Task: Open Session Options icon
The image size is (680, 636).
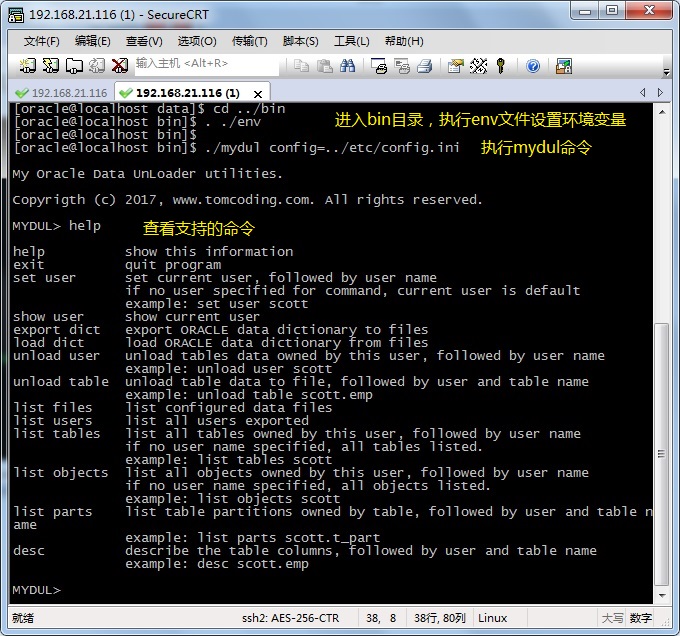Action: (x=456, y=66)
